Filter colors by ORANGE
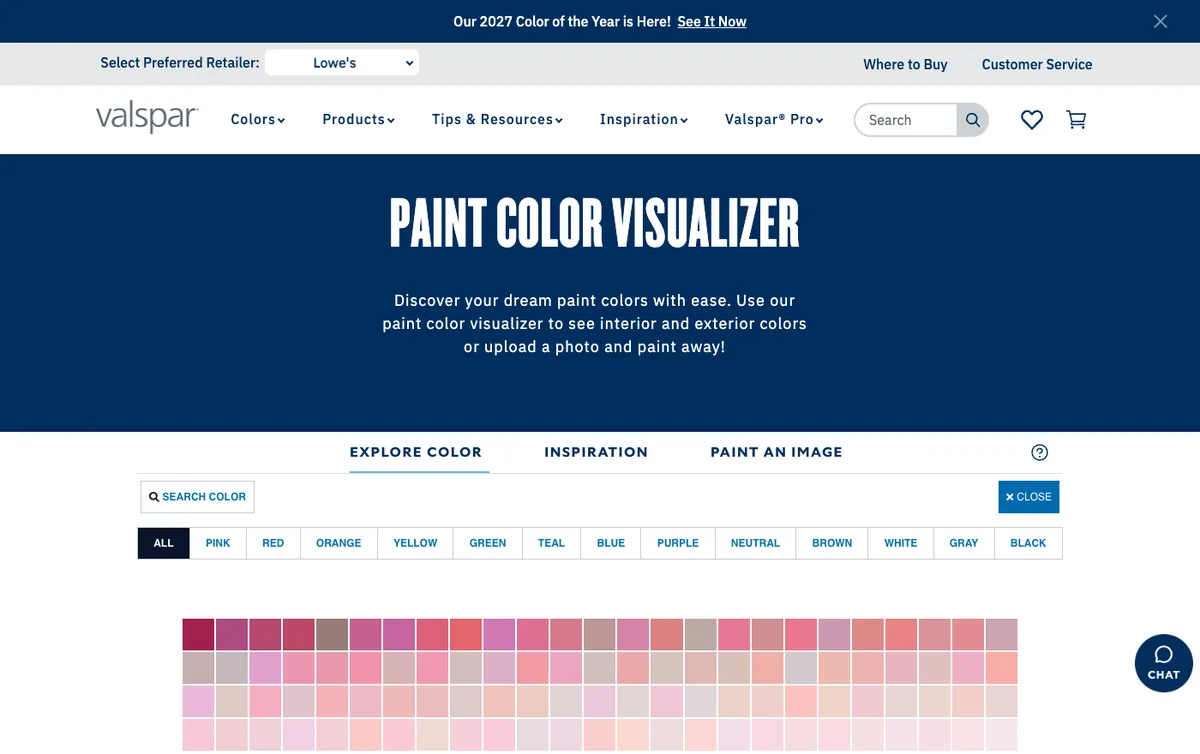 tap(339, 543)
